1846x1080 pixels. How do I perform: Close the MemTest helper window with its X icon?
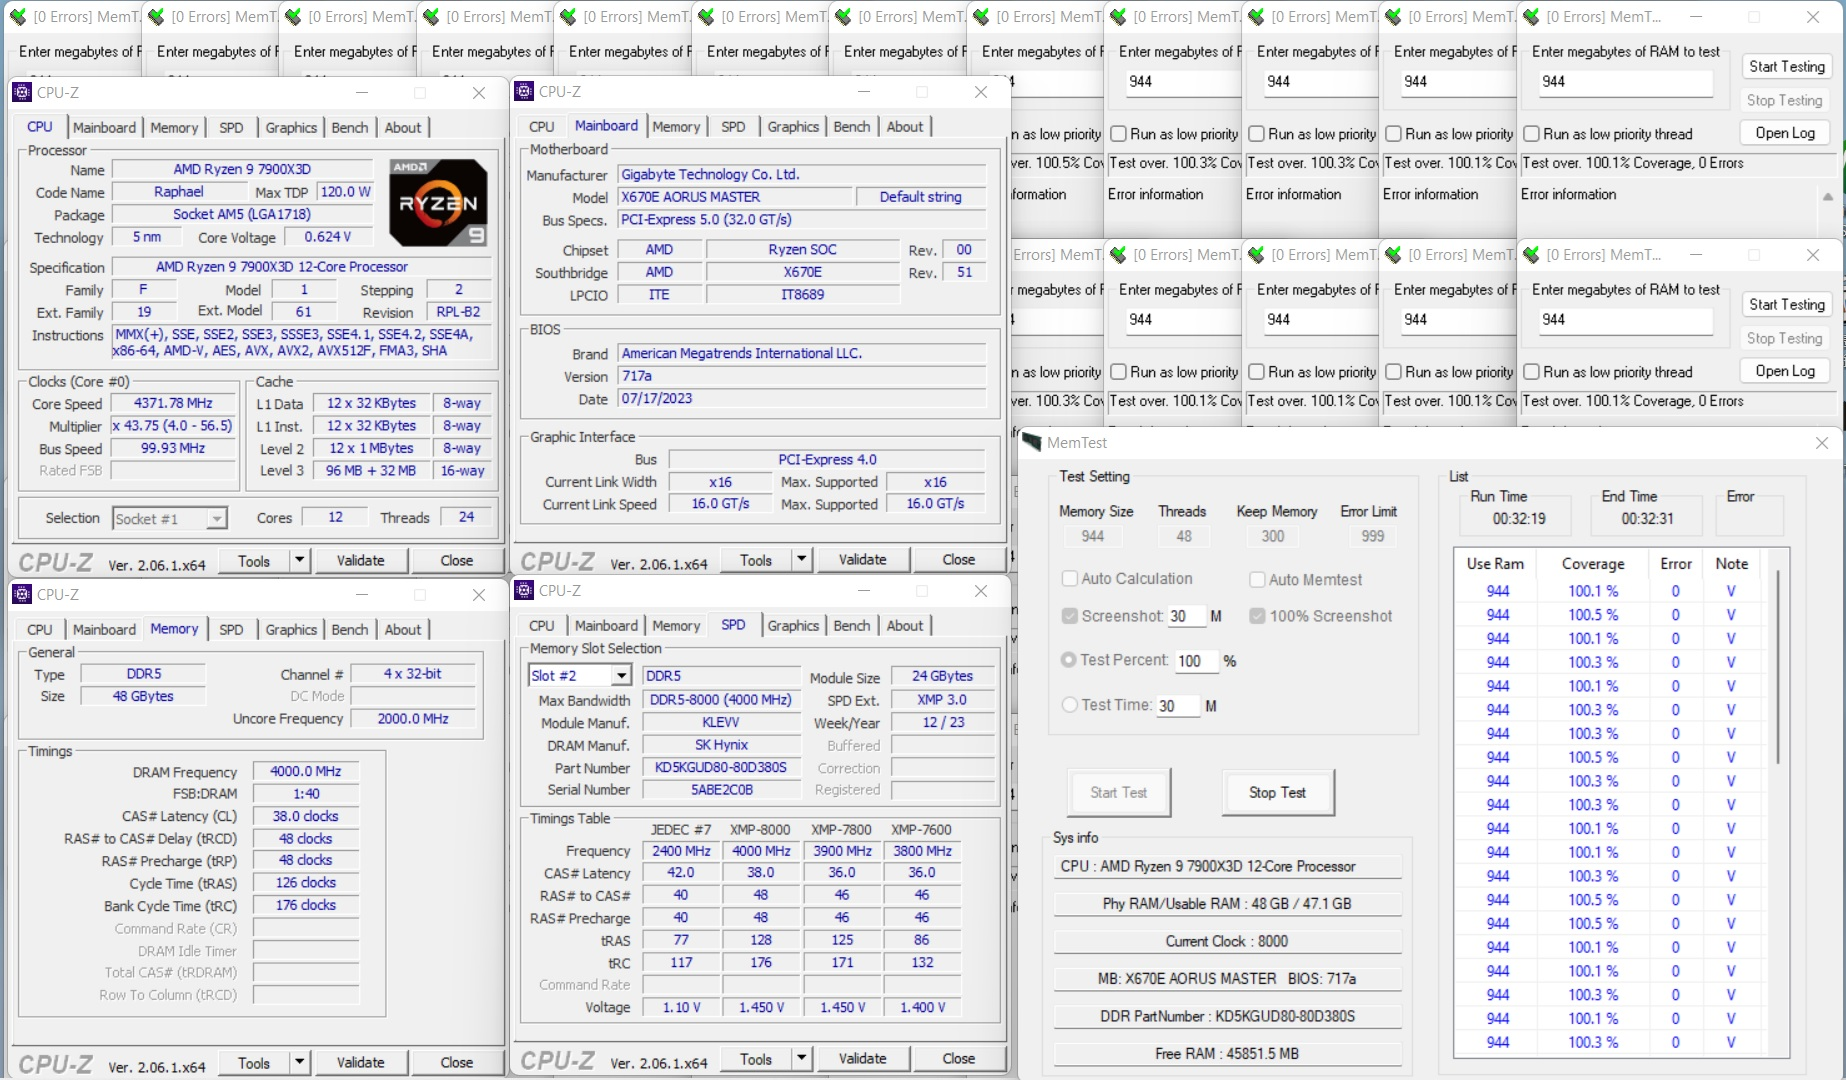click(1822, 443)
